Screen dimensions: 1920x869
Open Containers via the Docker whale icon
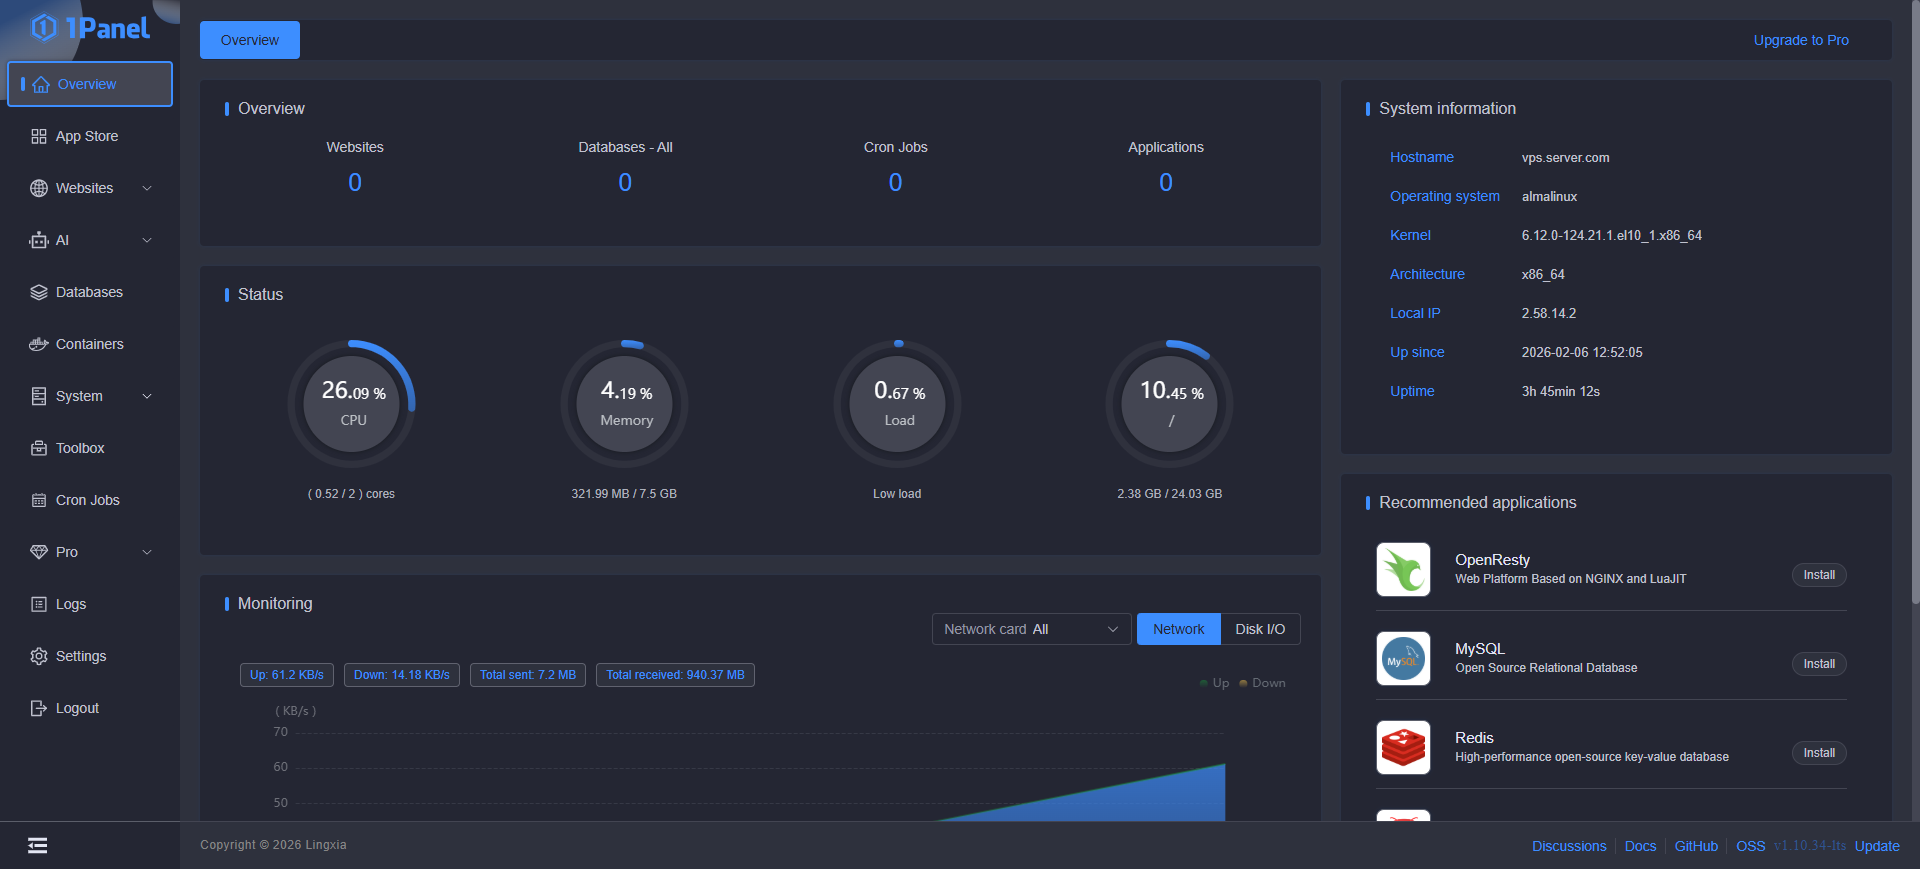[x=39, y=344]
